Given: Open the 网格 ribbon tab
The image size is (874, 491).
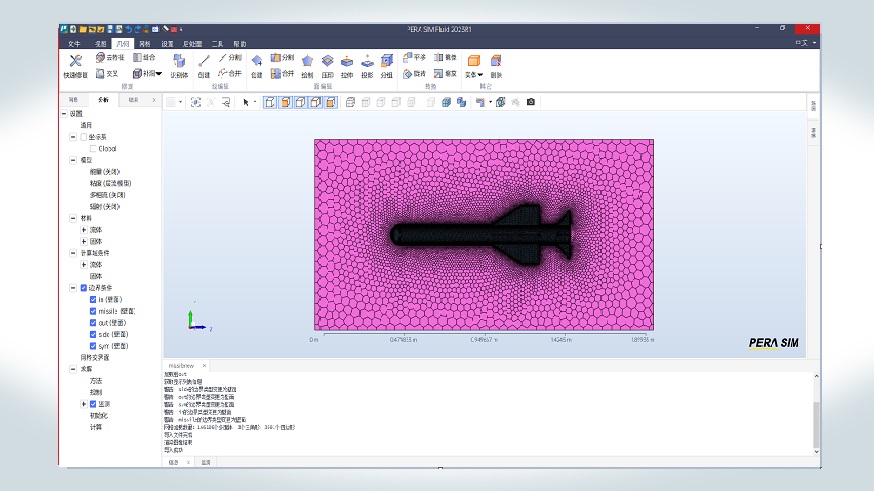Looking at the screenshot, I should click(x=145, y=44).
